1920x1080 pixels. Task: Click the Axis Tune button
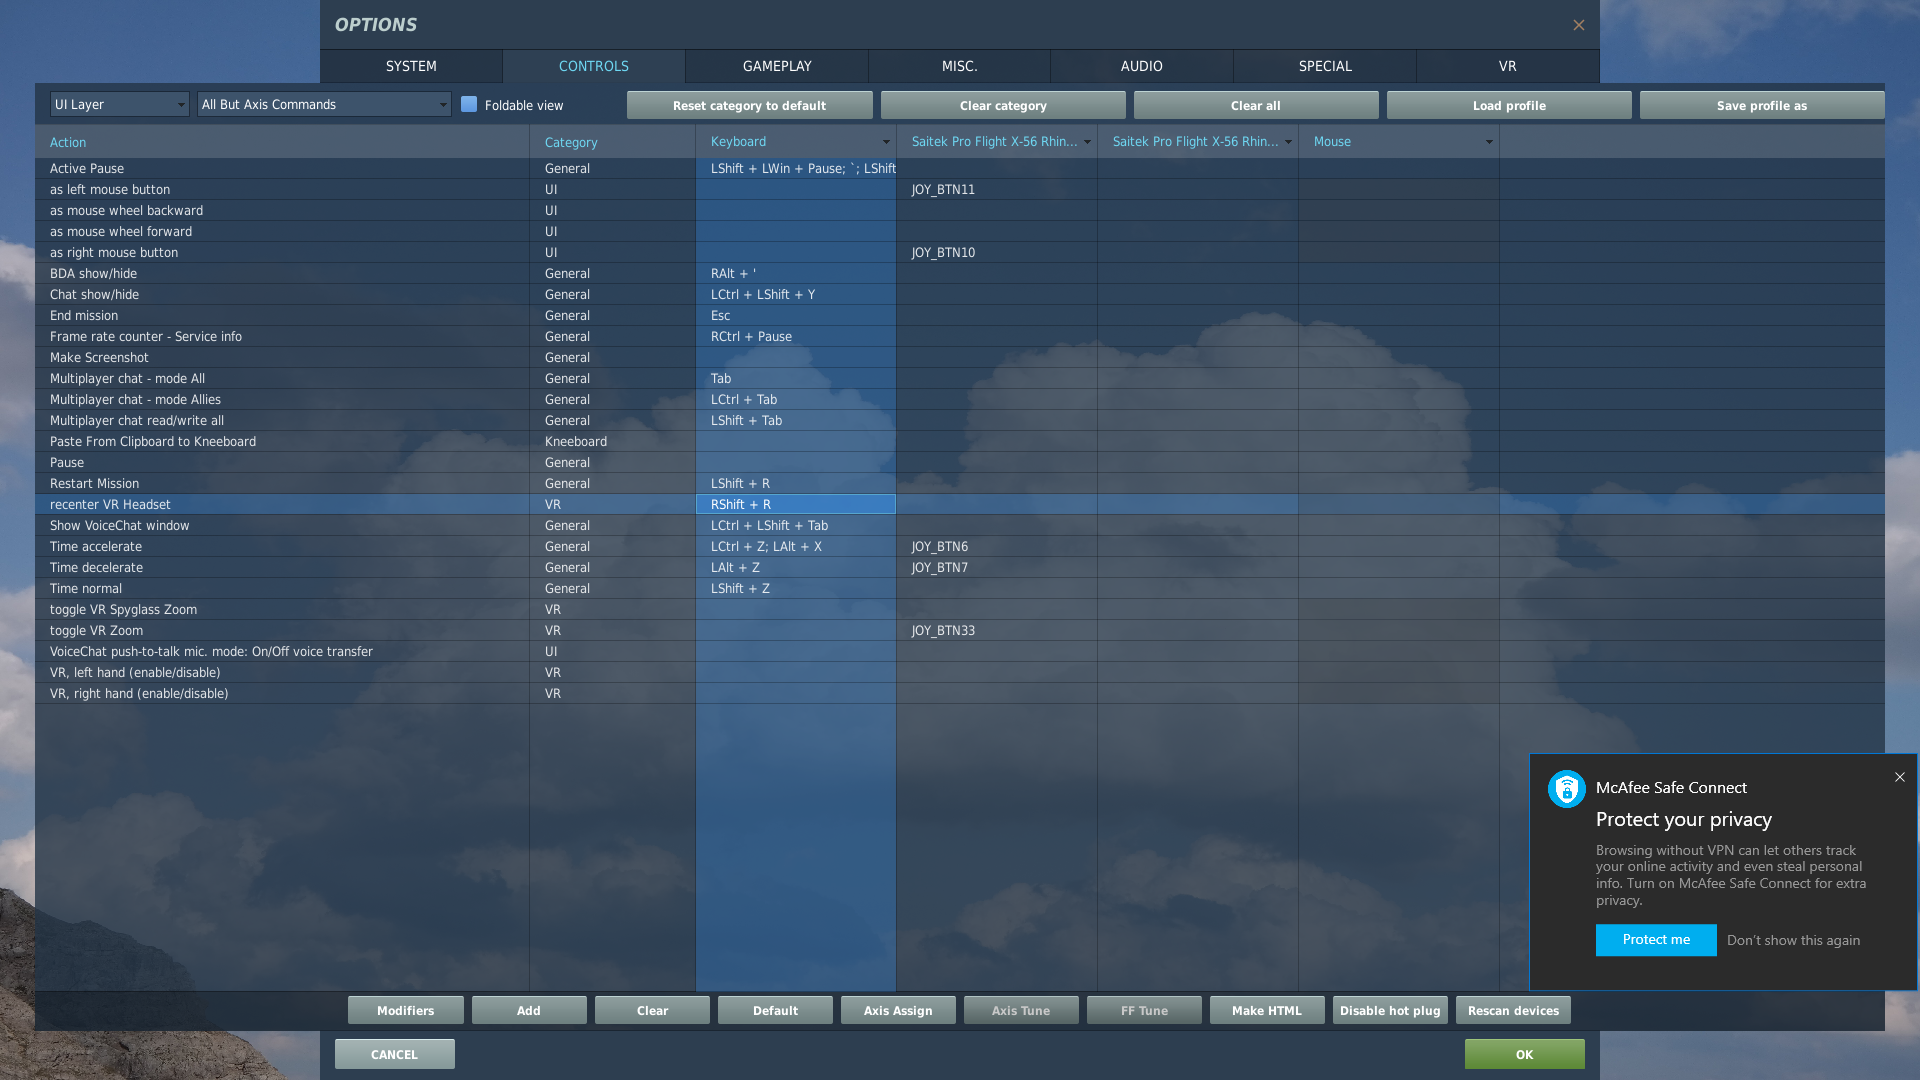click(x=1021, y=1010)
